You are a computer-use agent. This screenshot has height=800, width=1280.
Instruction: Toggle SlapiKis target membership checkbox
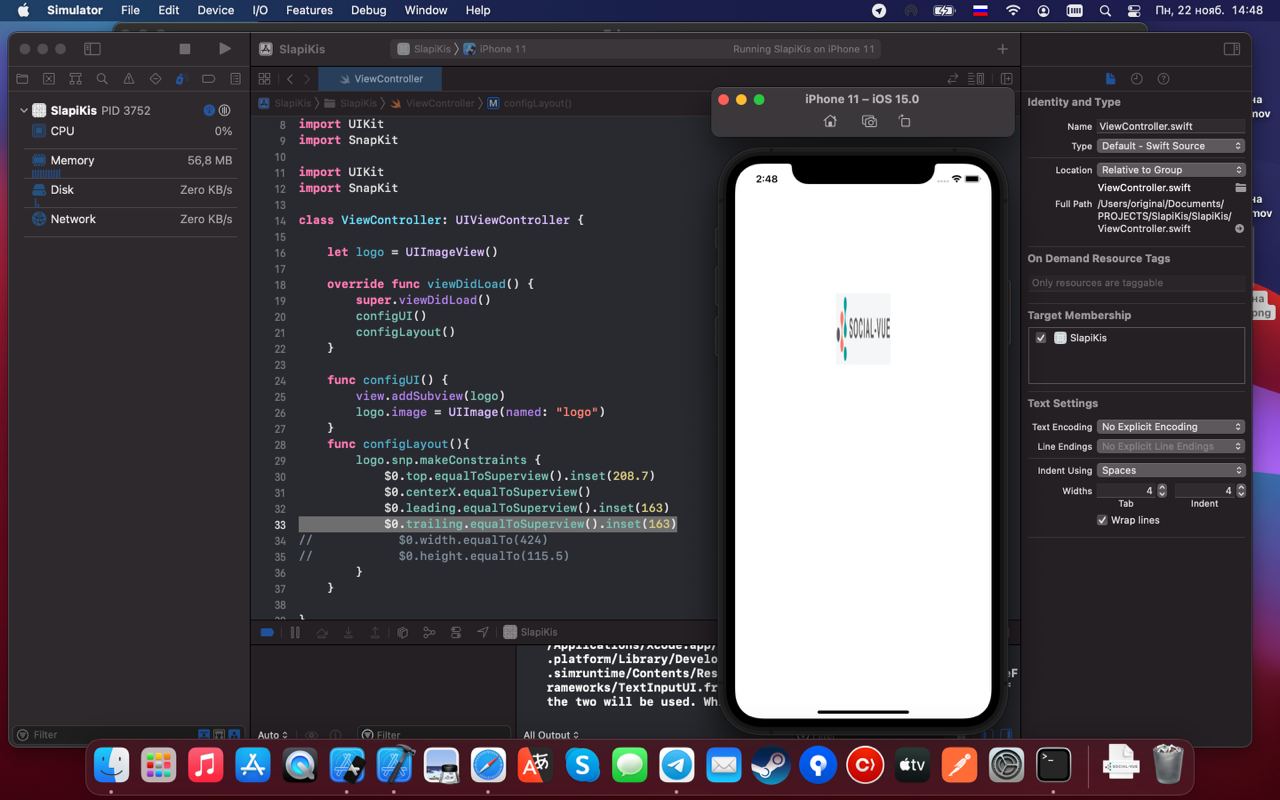tap(1041, 338)
